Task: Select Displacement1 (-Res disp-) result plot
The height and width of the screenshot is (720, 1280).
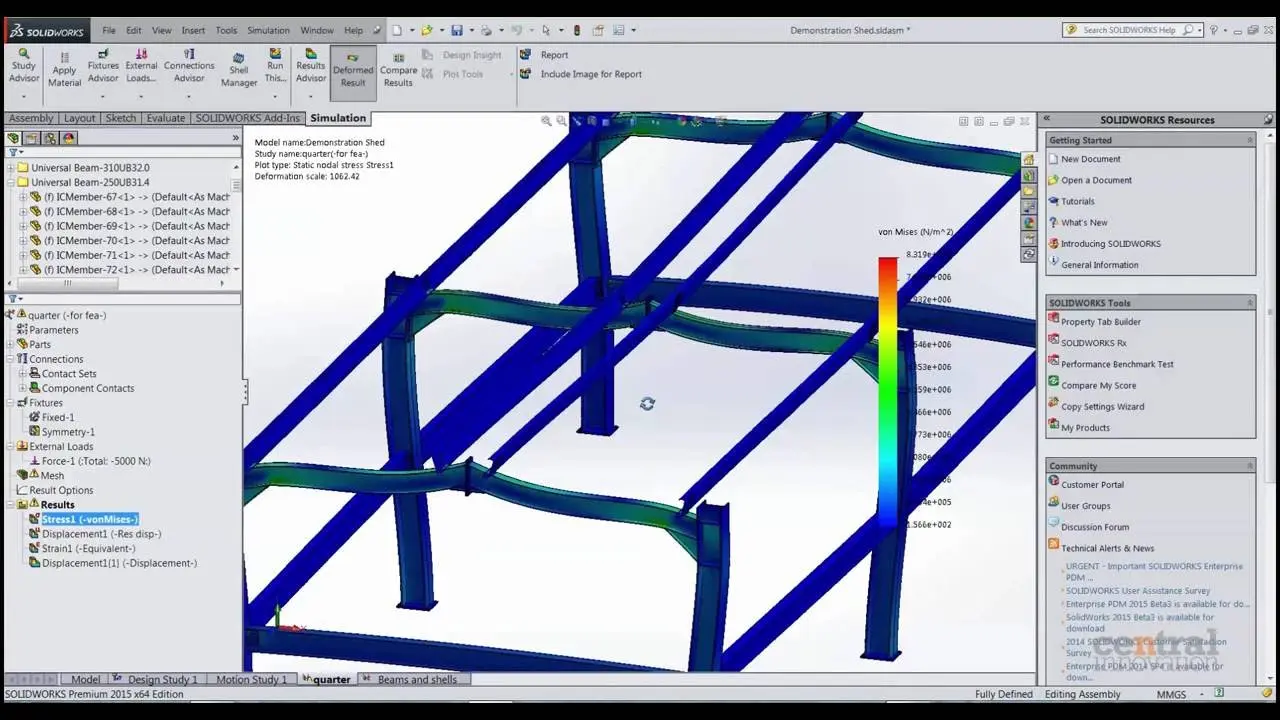Action: pyautogui.click(x=101, y=534)
